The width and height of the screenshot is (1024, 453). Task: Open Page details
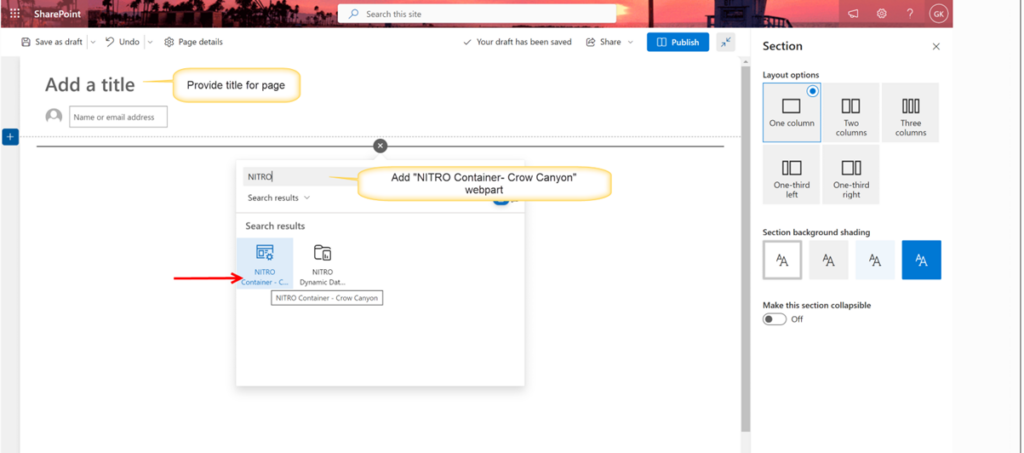193,42
